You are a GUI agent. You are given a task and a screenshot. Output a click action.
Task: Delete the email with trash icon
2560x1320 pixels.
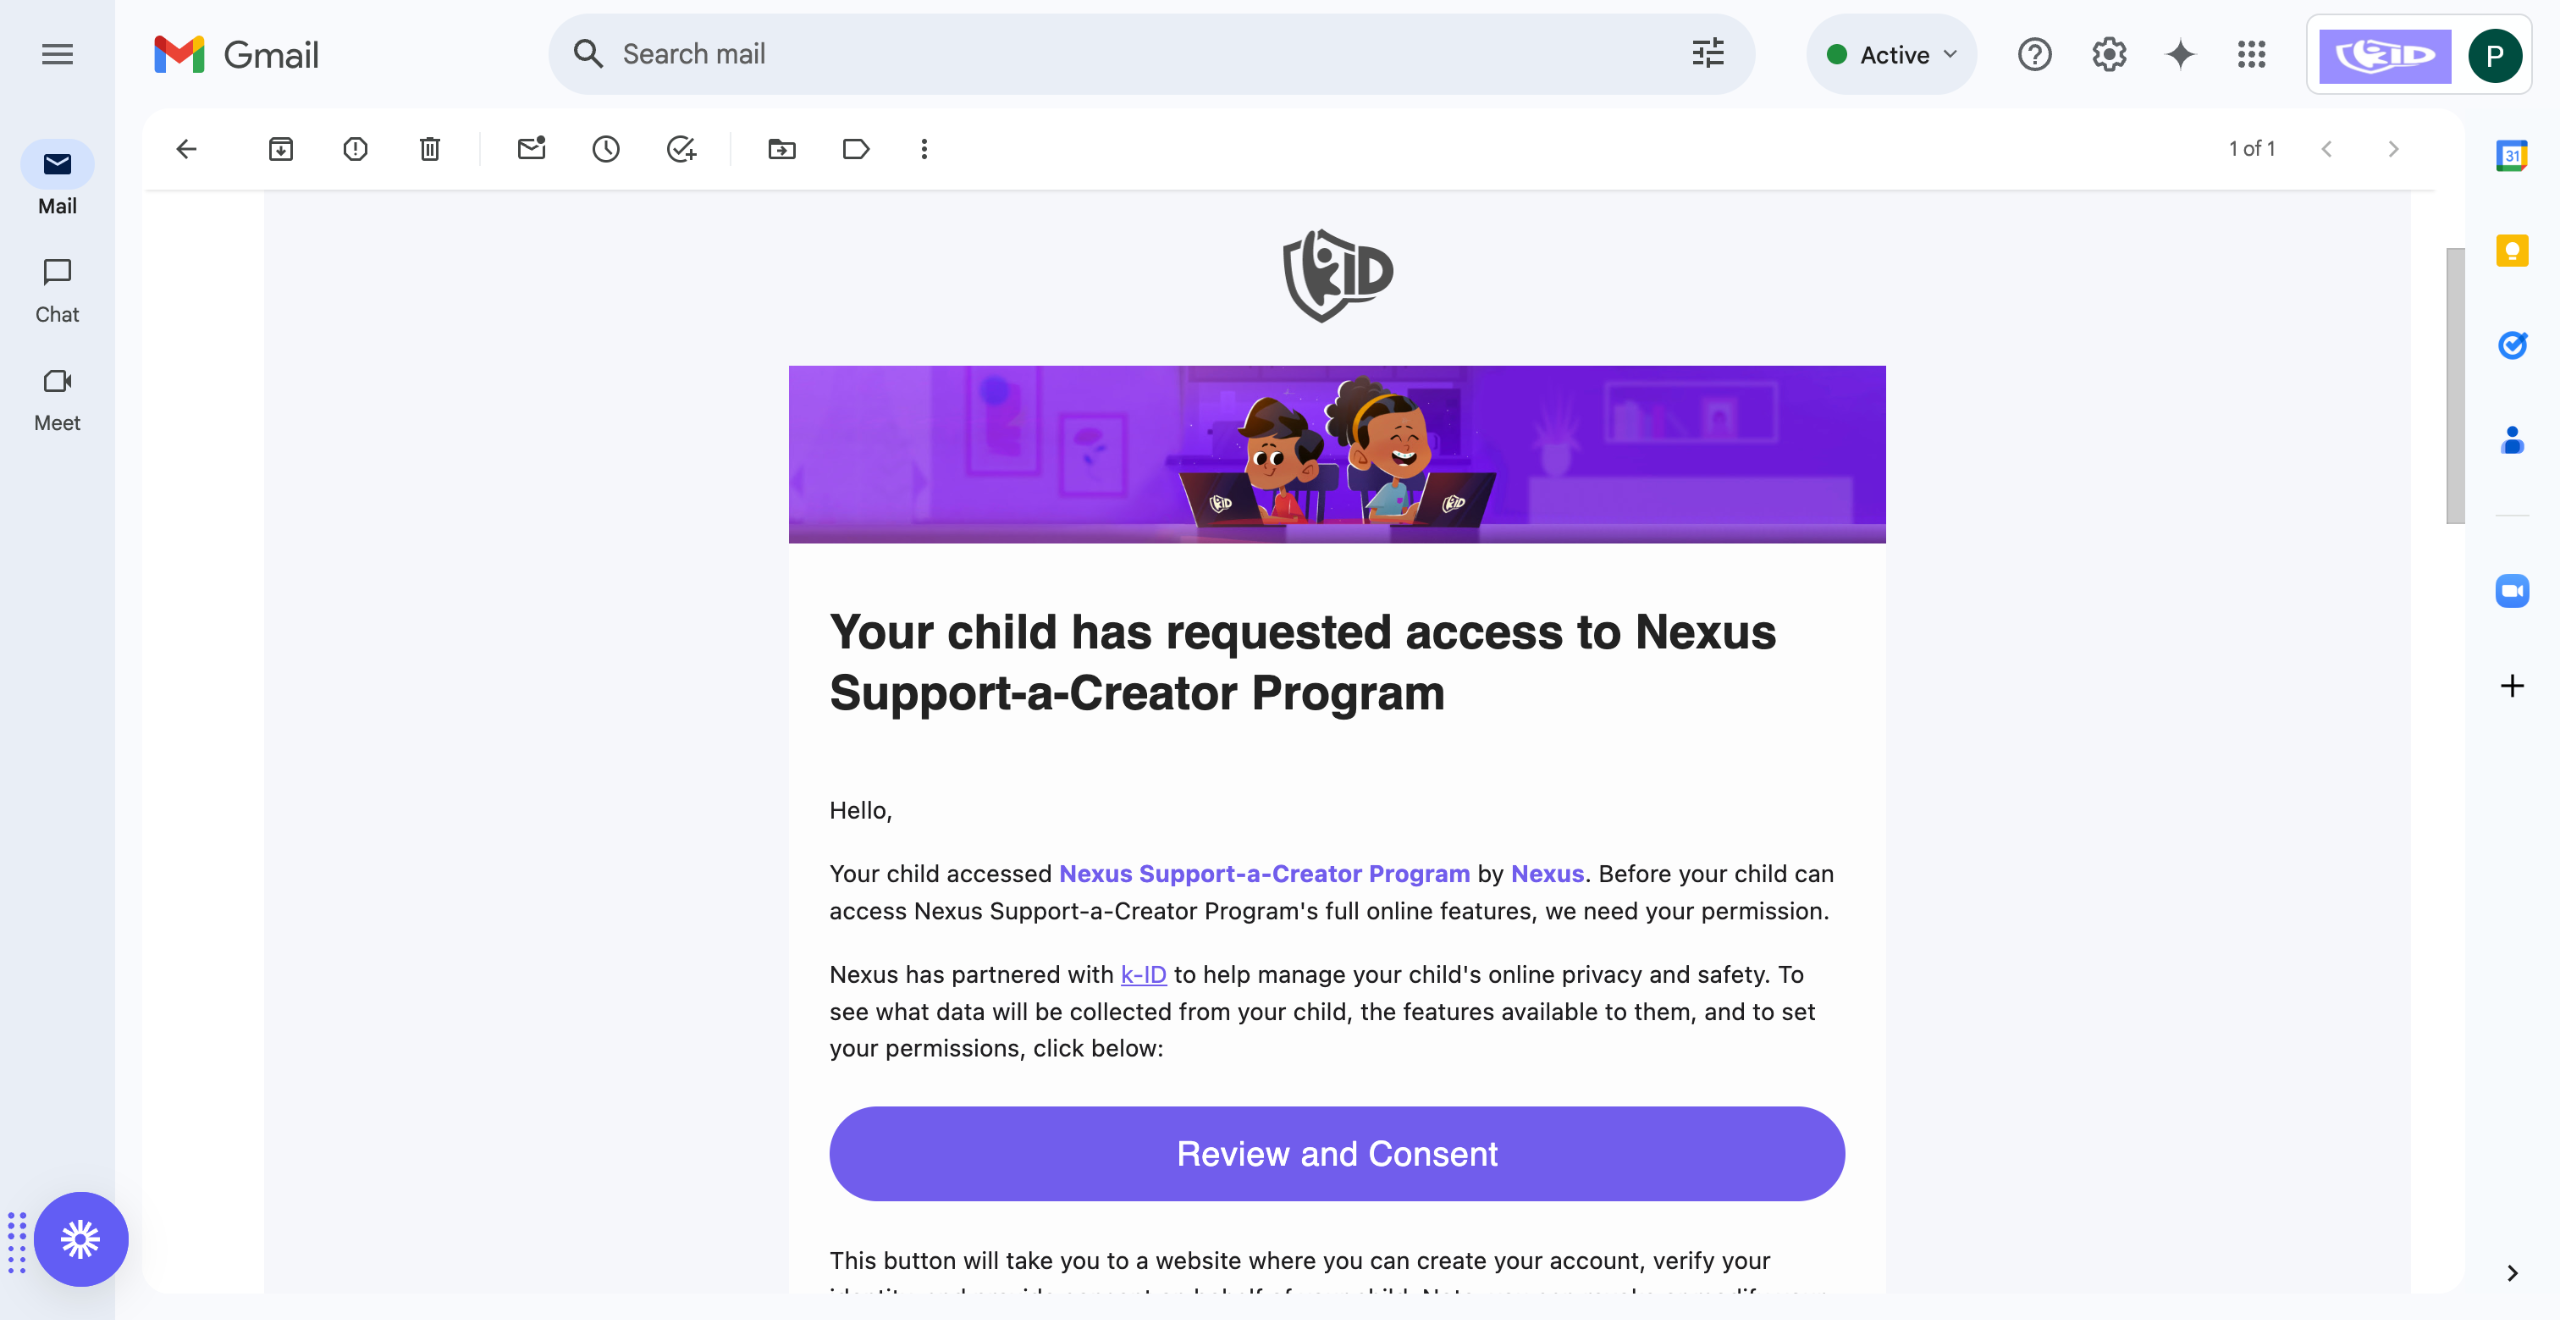[430, 149]
